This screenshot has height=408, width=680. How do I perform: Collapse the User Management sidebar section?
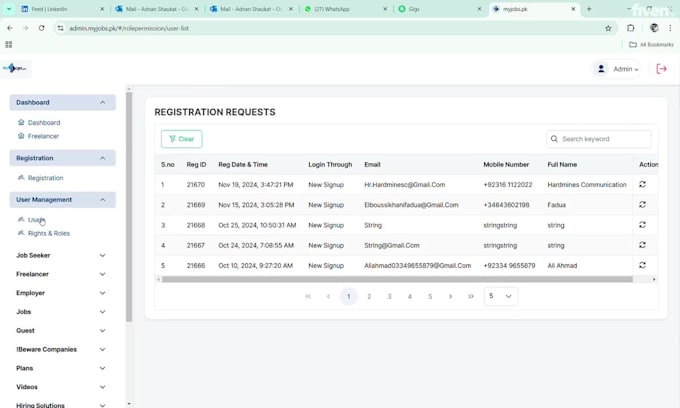(62, 199)
